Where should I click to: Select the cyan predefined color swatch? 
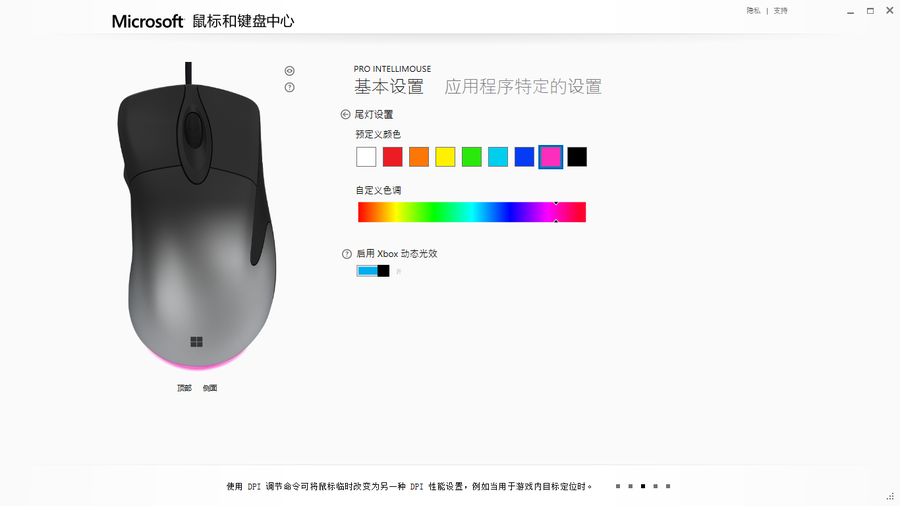[498, 157]
